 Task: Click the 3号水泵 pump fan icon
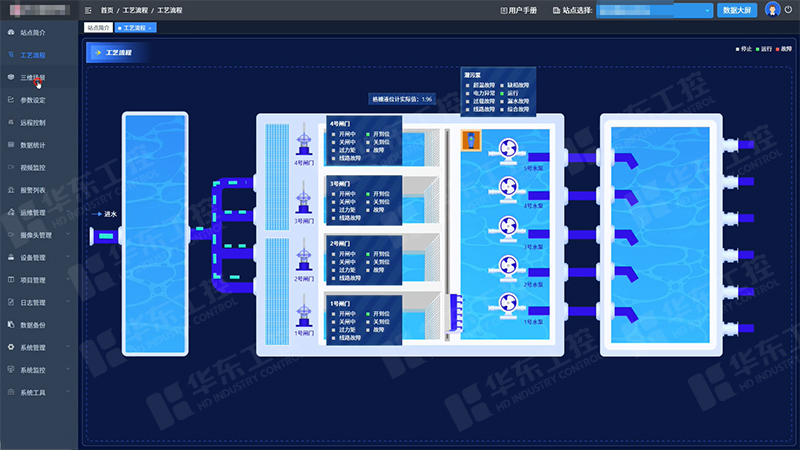506,227
